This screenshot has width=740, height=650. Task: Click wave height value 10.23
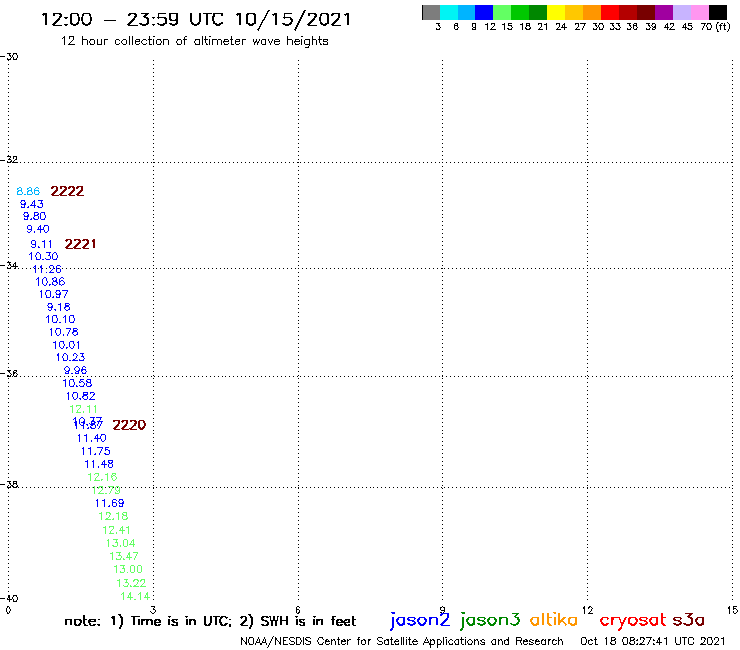coord(70,357)
